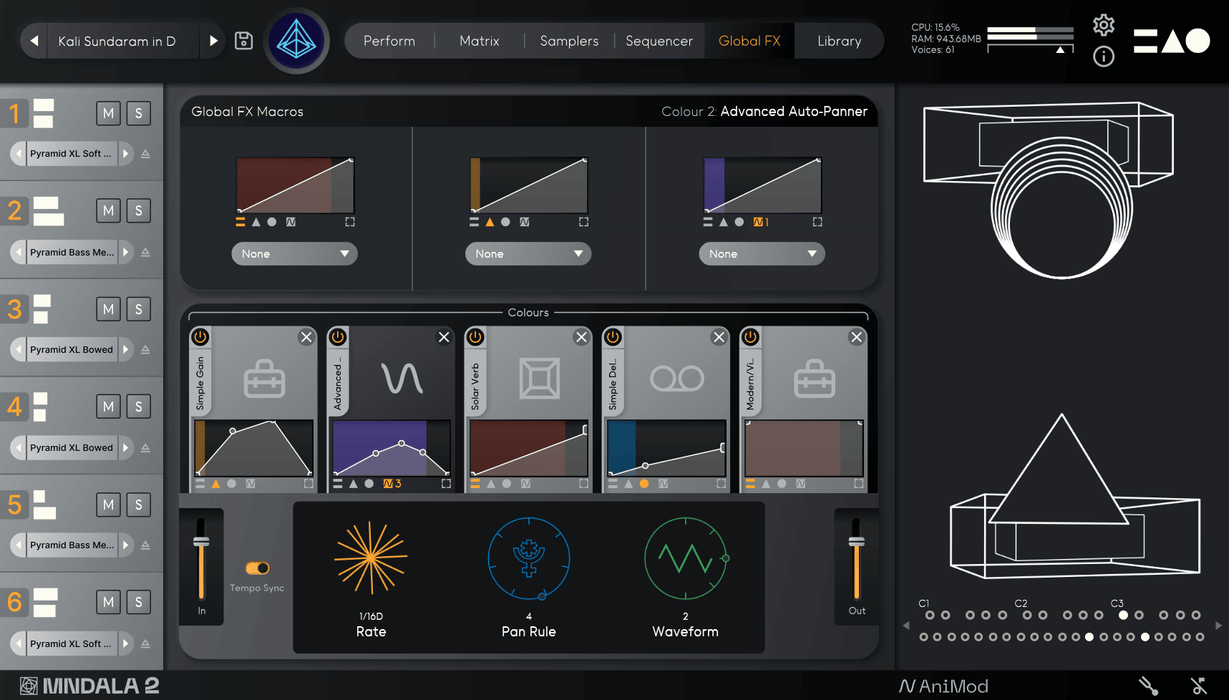Screen dimensions: 1229x700
Task: Open the first macro None dropdown
Action: coord(294,254)
